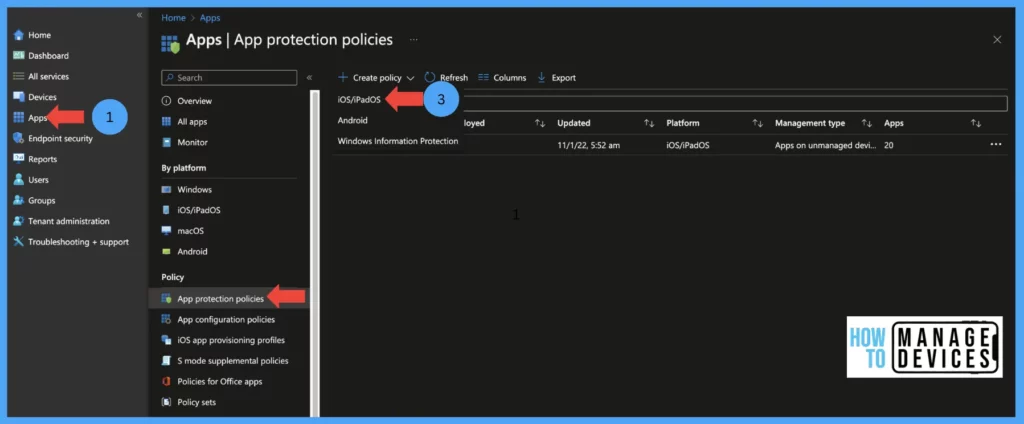
Task: Open the Monitor item icon
Action: click(166, 142)
